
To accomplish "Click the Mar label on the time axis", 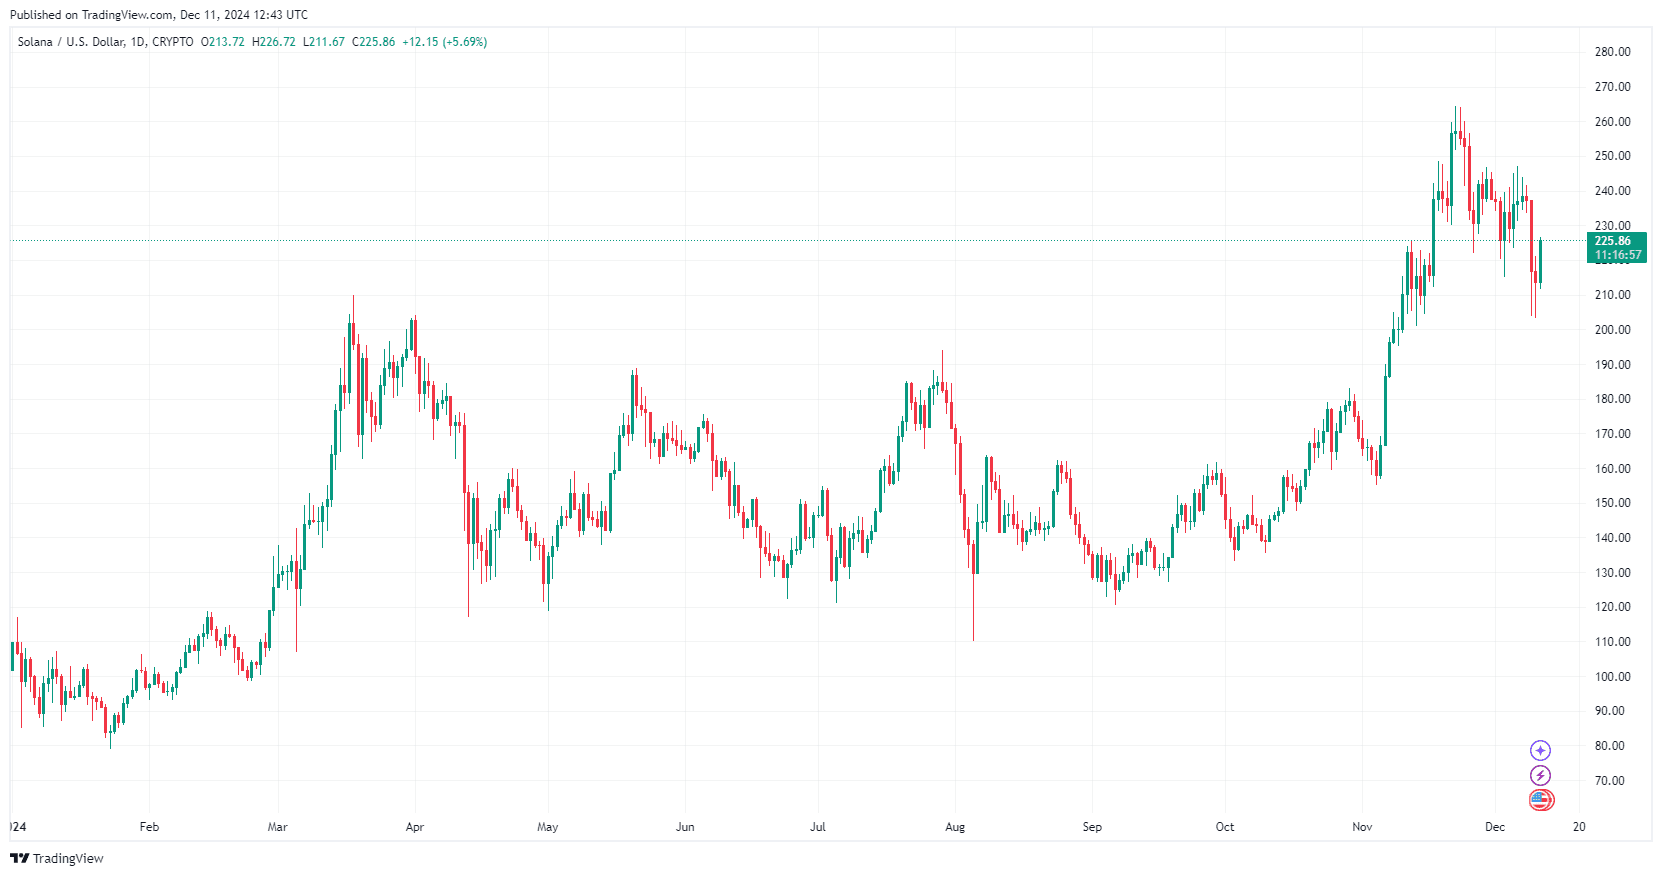I will tap(278, 827).
